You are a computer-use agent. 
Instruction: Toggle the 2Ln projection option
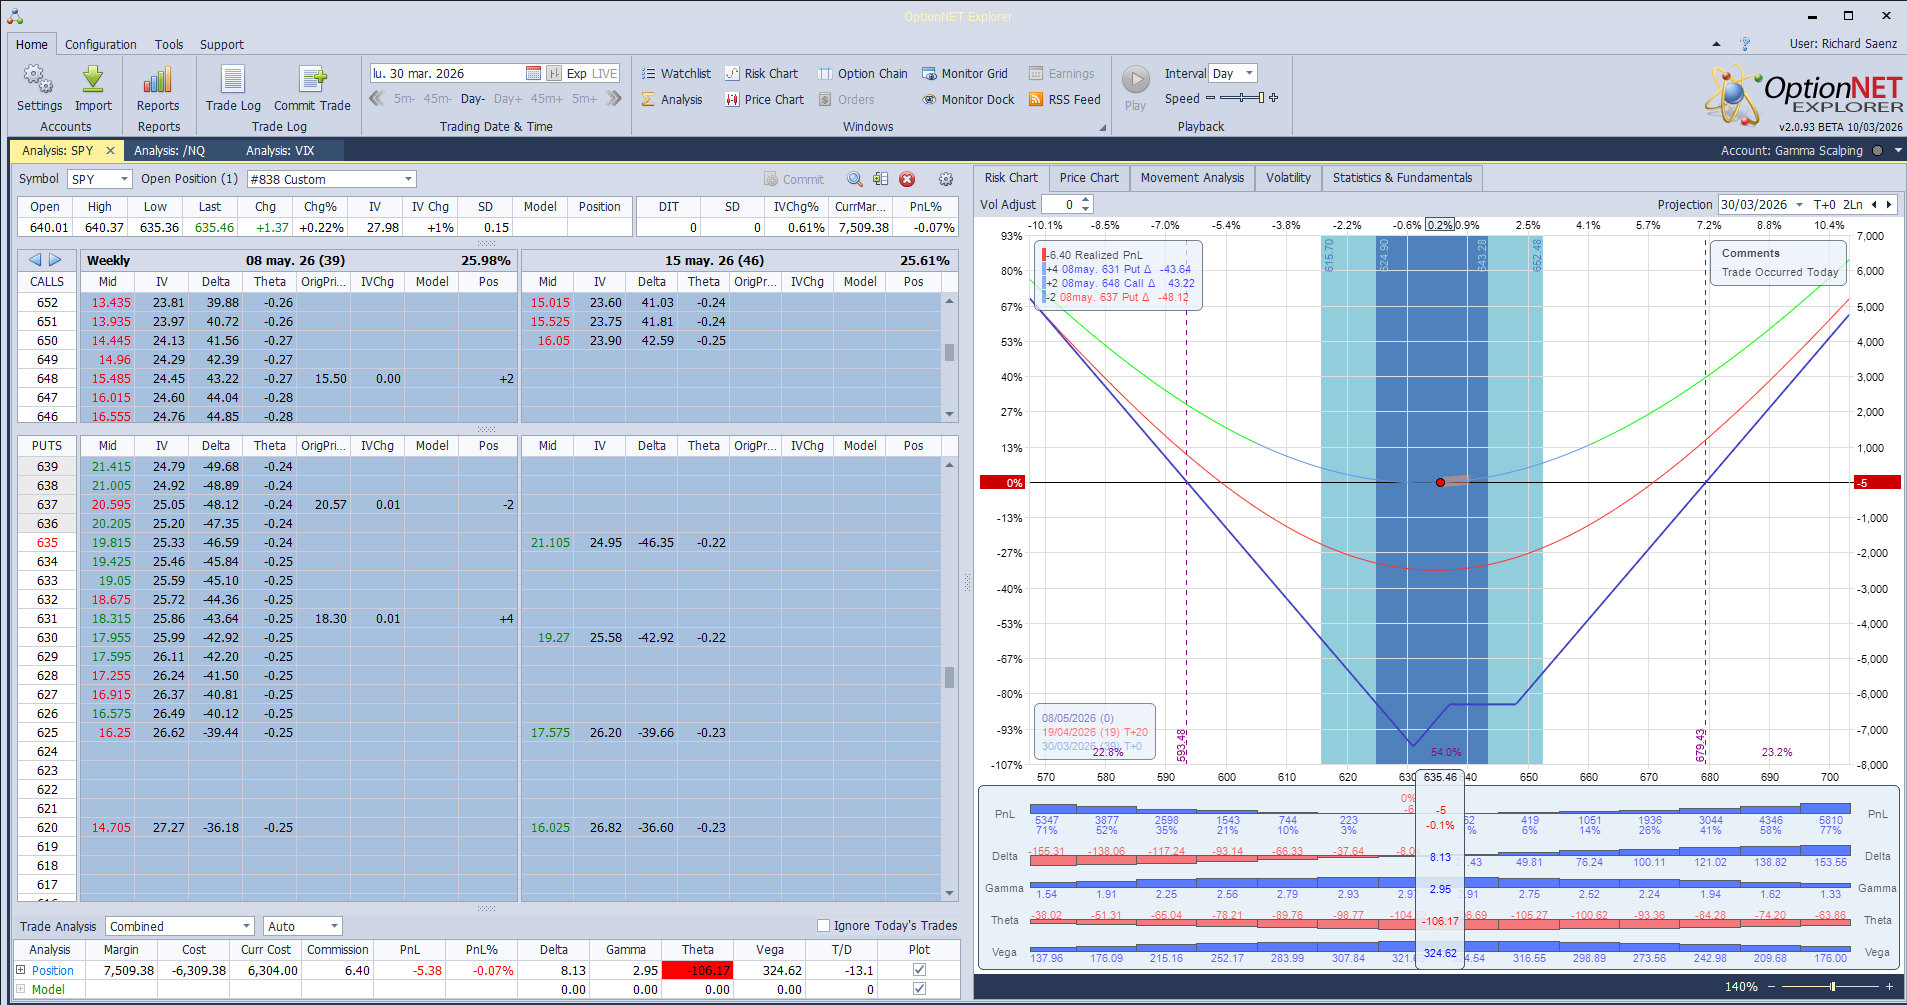click(1853, 204)
